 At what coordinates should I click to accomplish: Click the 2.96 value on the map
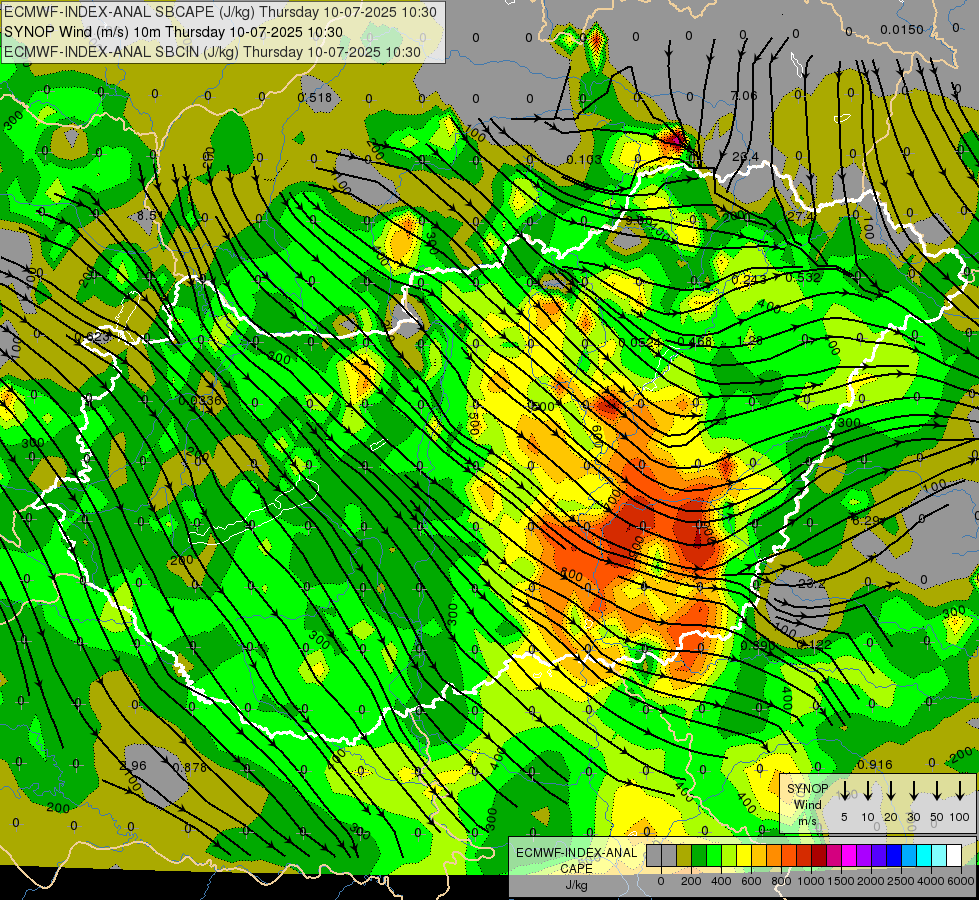pyautogui.click(x=134, y=766)
